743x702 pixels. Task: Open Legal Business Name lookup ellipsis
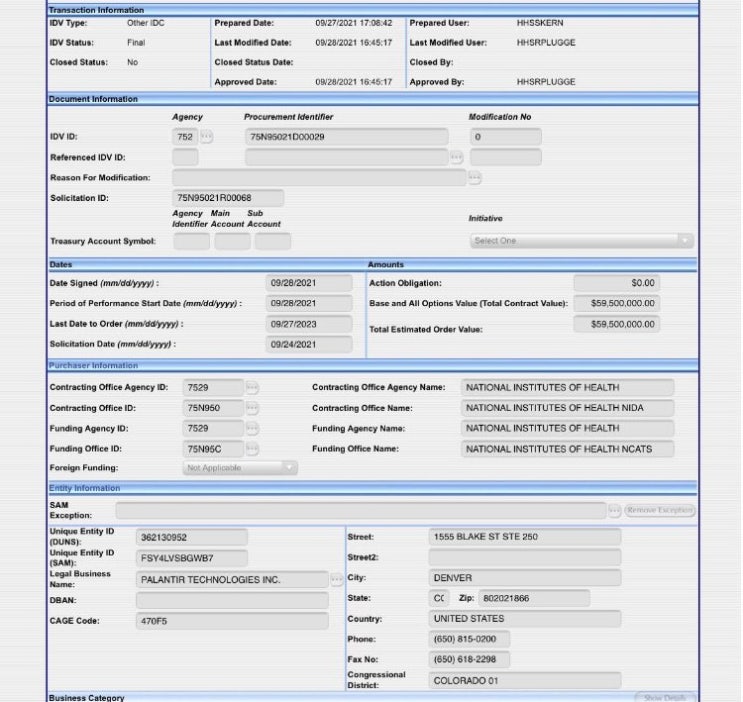click(336, 579)
